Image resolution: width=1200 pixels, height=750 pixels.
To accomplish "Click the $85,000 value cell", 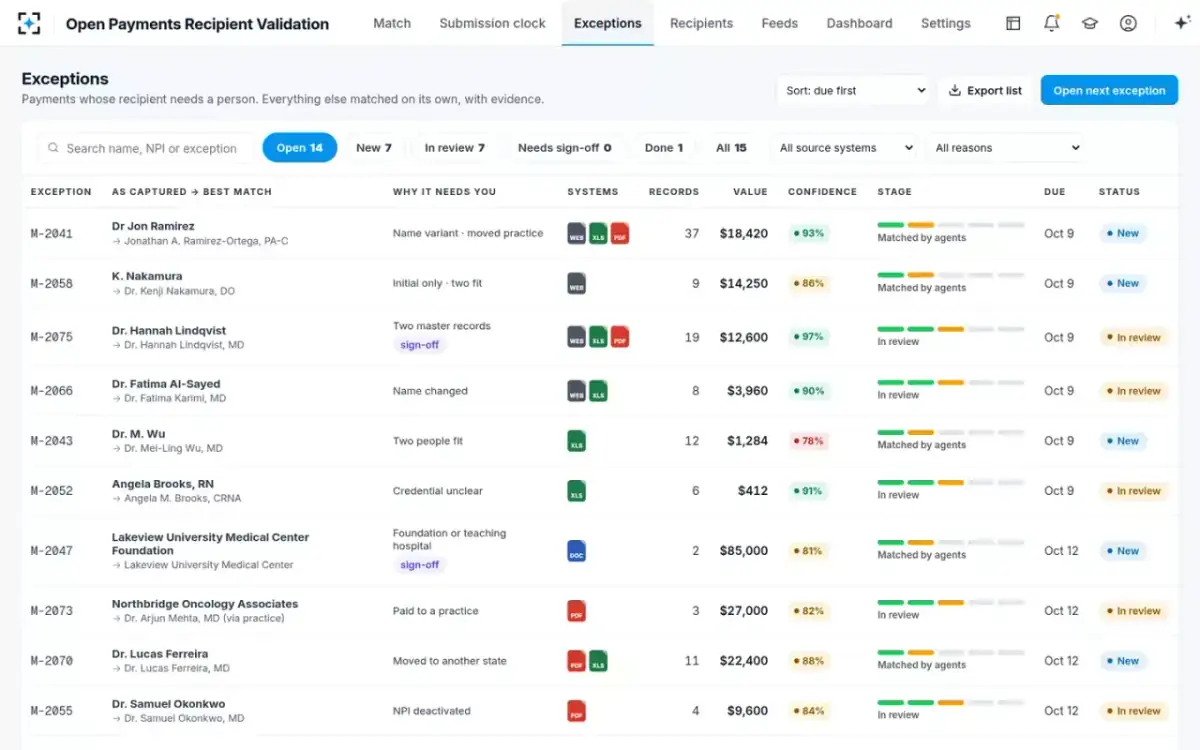I will coord(744,551).
